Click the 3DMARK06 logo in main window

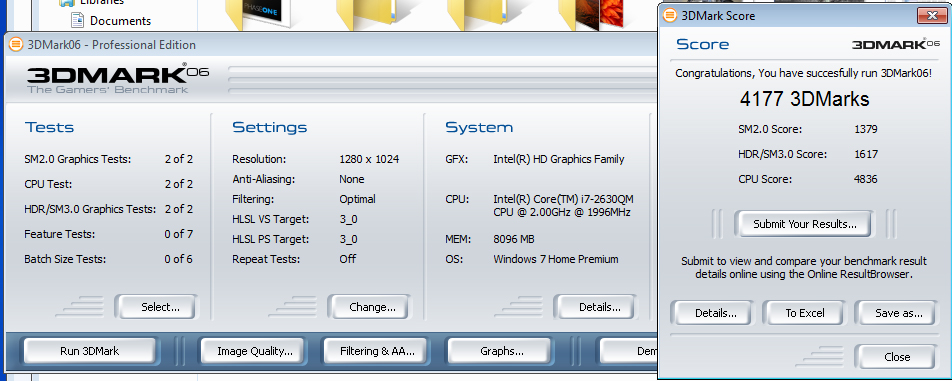(x=118, y=78)
